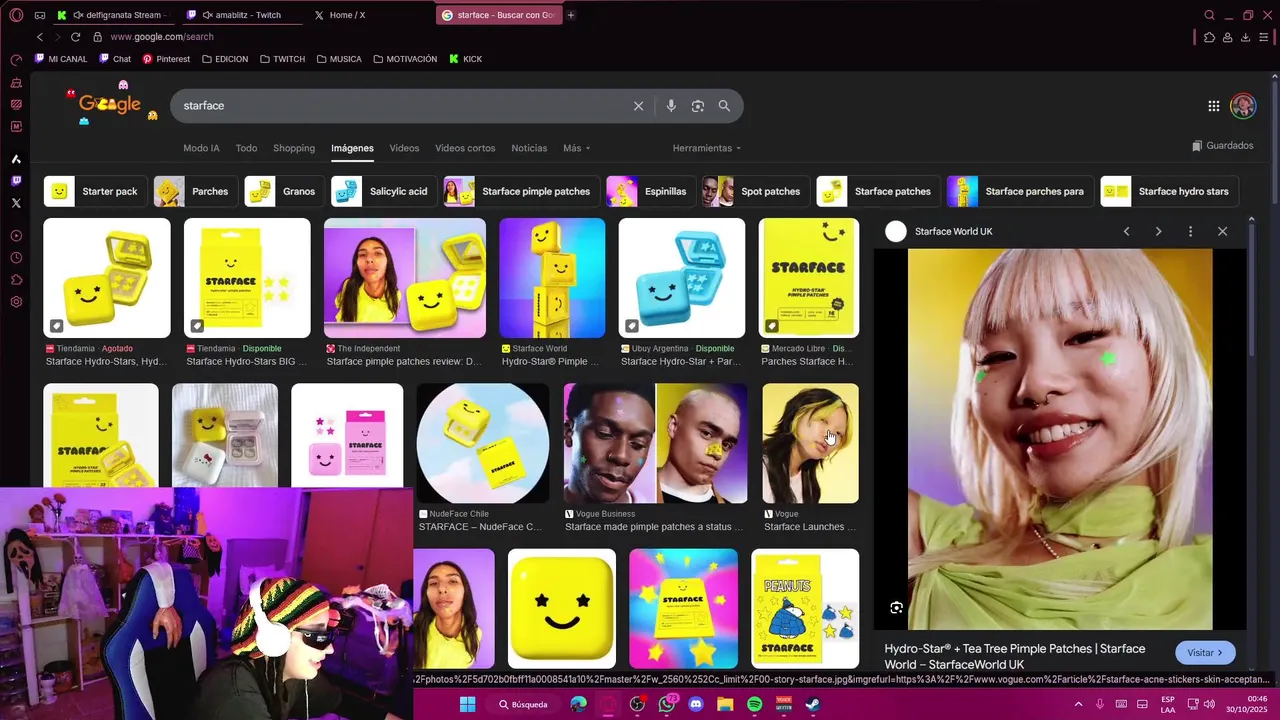Open the browser downloads icon
The height and width of the screenshot is (720, 1280).
(1245, 37)
